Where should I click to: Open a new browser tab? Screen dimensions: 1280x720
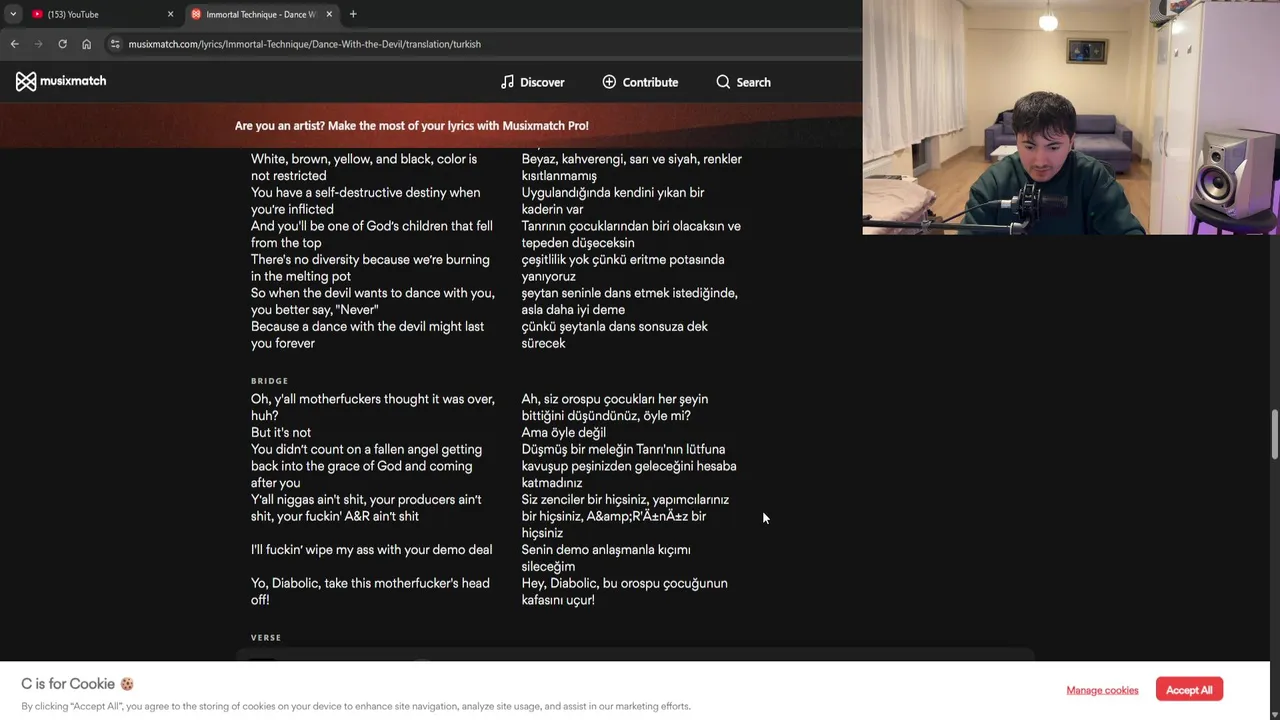pos(353,14)
